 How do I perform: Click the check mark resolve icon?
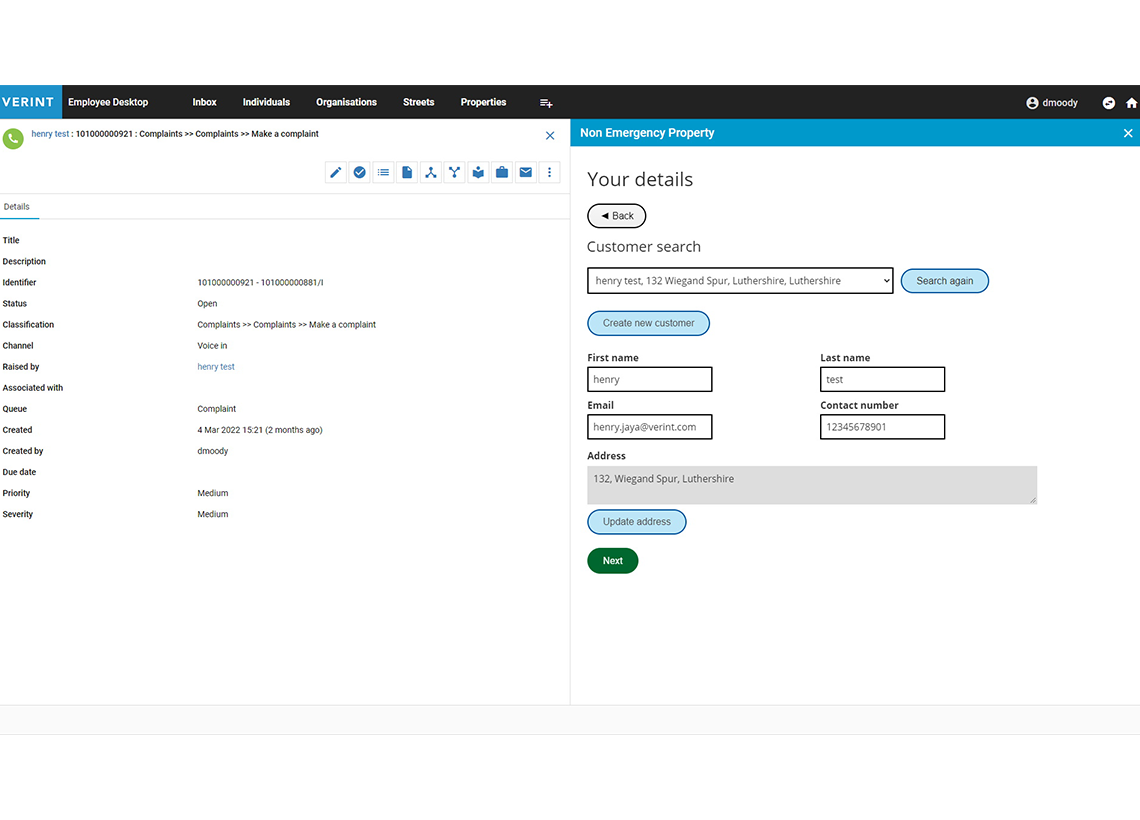tap(359, 172)
